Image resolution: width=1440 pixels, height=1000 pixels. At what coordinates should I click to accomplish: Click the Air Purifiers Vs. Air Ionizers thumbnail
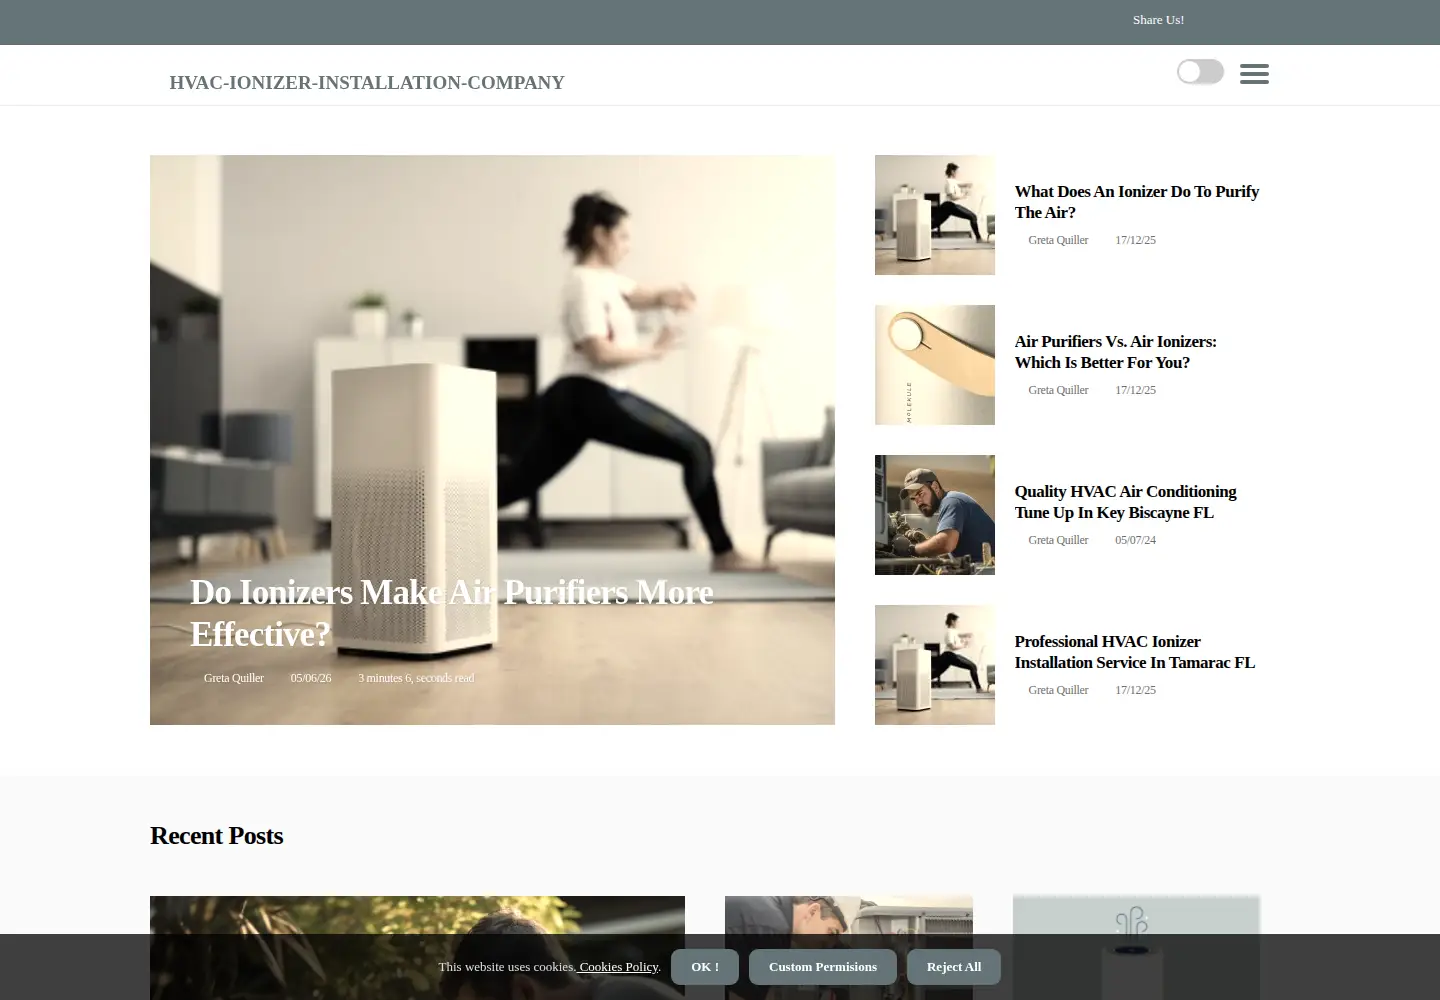point(935,365)
